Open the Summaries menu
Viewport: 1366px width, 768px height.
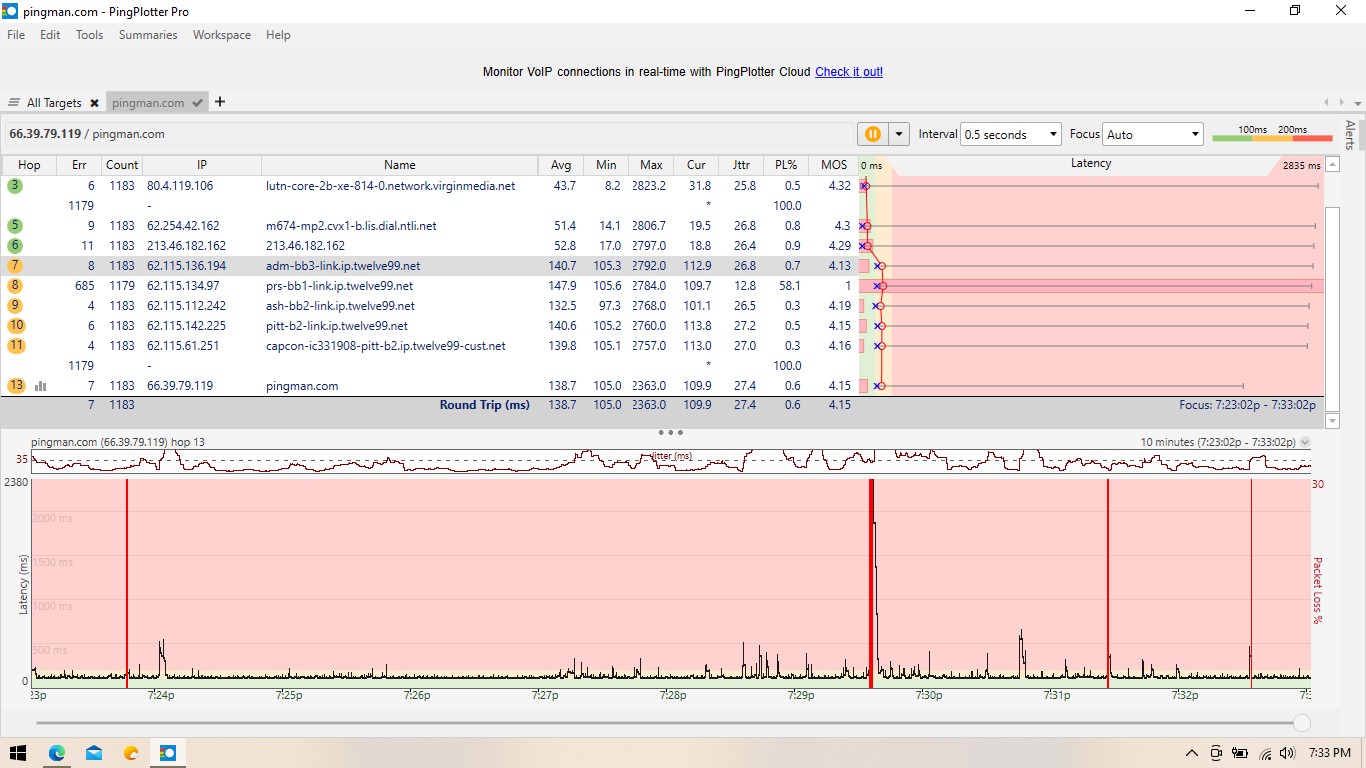click(148, 35)
